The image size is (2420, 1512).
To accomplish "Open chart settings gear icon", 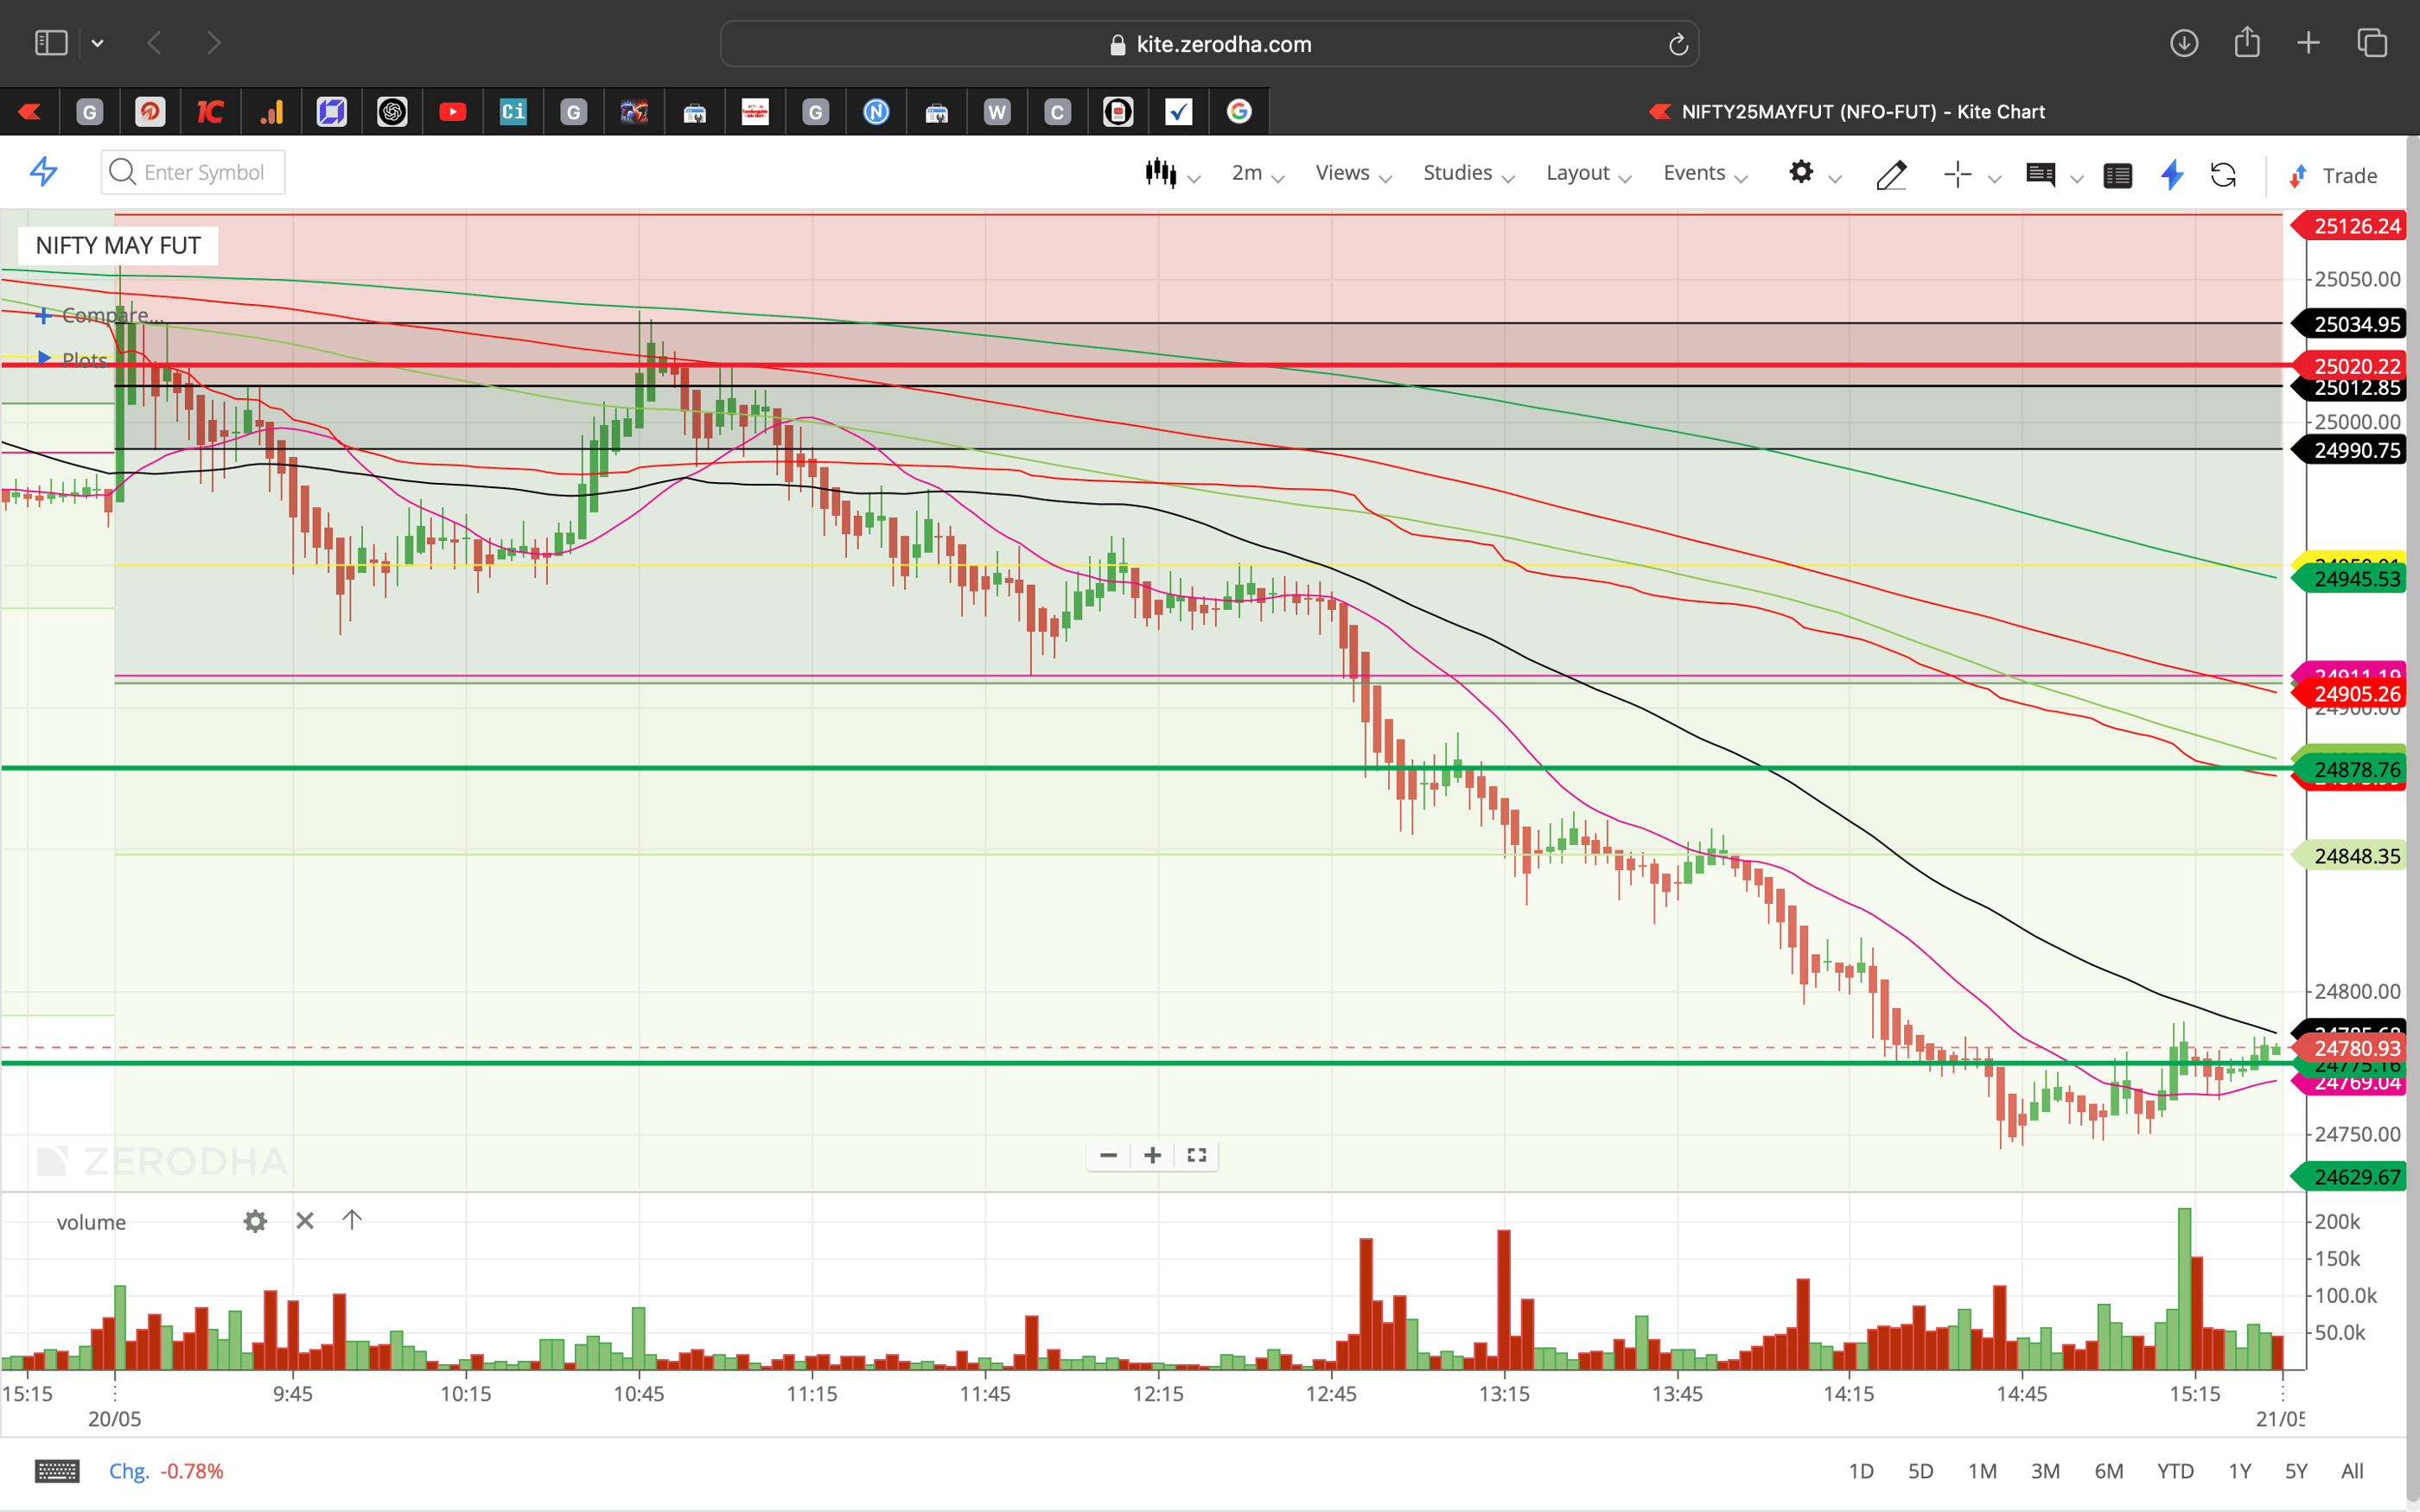I will pos(1802,172).
